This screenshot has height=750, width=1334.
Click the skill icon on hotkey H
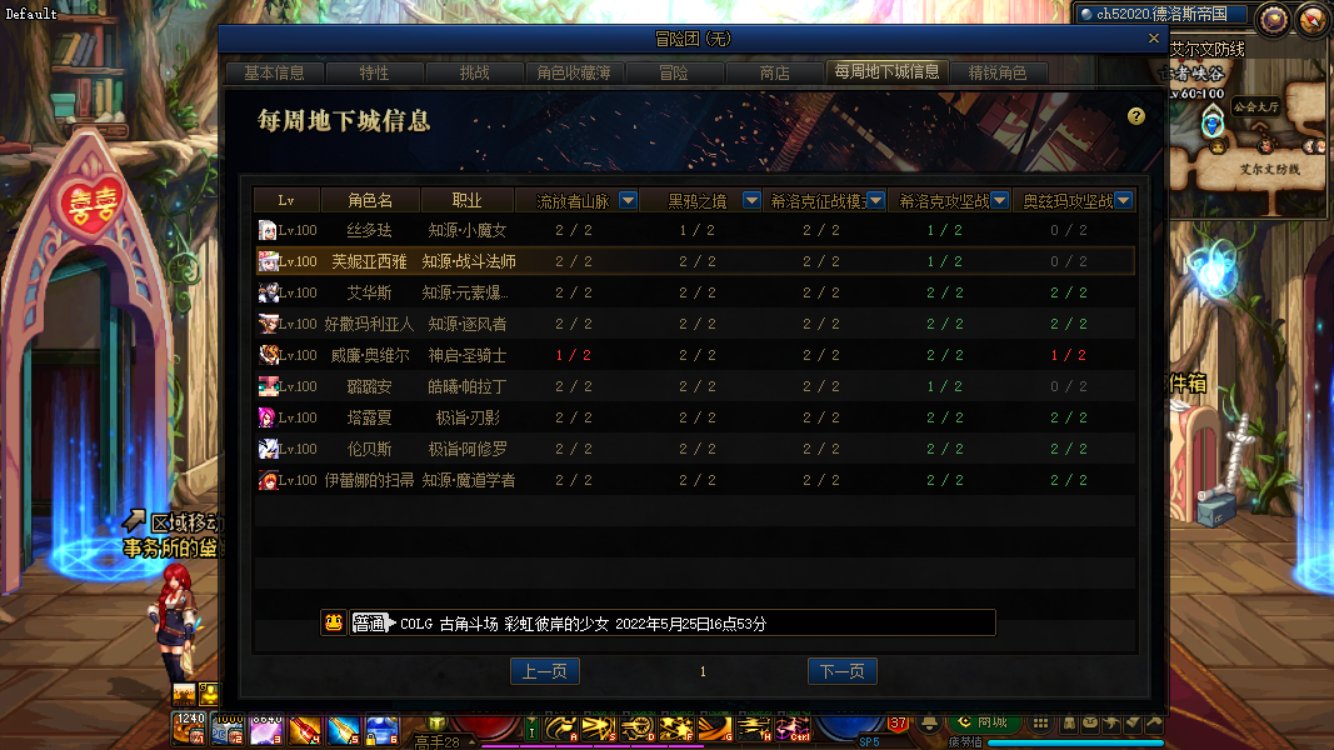(x=753, y=729)
